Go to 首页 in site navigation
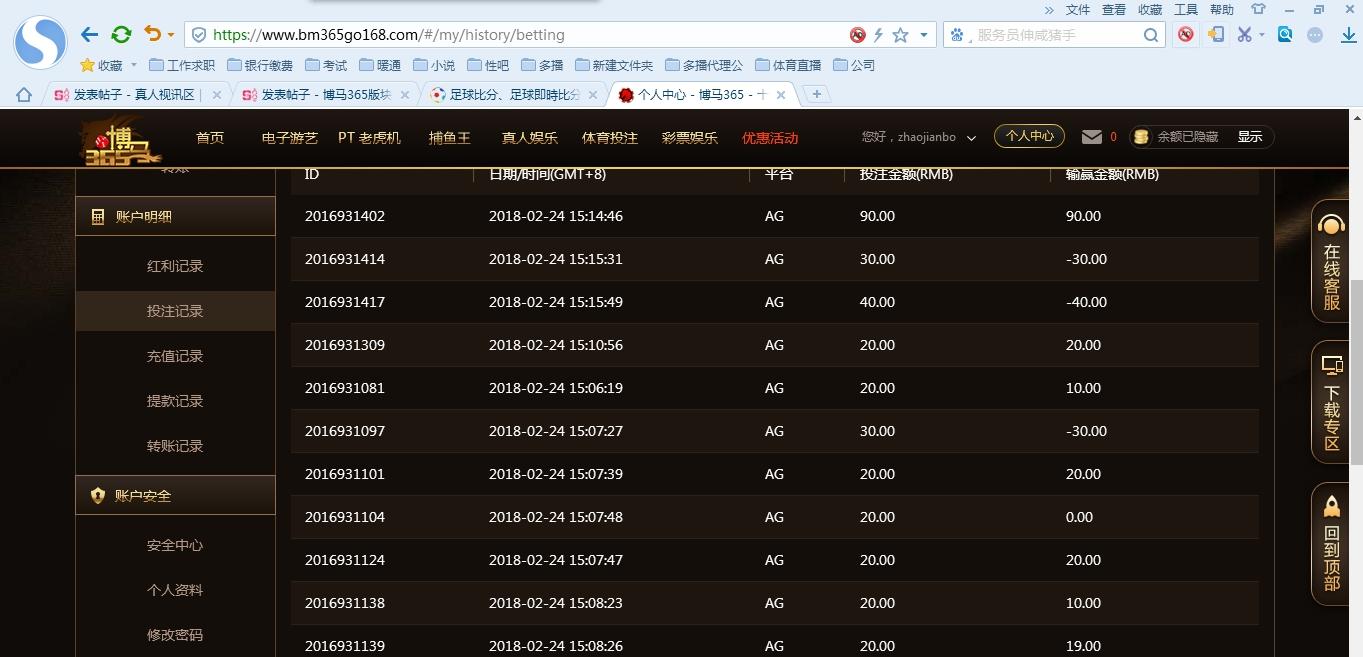 pos(210,138)
